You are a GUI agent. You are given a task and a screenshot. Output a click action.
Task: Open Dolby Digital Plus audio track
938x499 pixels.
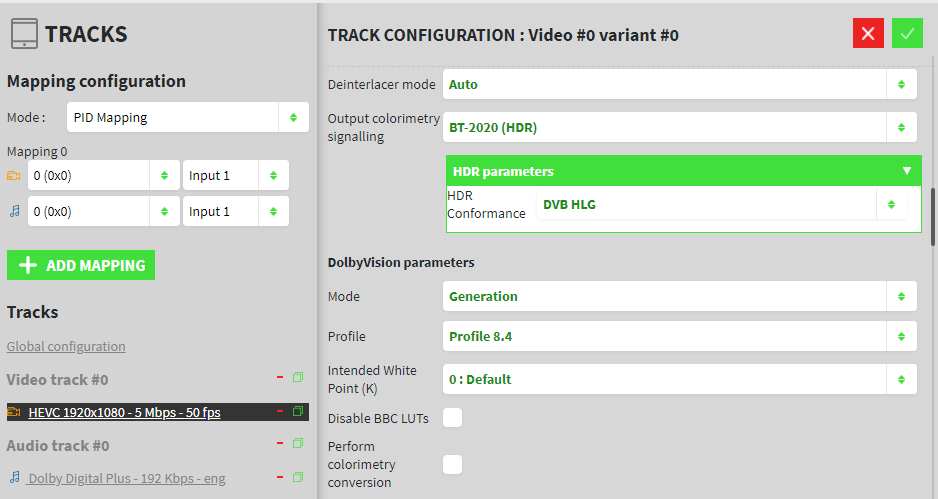pos(126,478)
